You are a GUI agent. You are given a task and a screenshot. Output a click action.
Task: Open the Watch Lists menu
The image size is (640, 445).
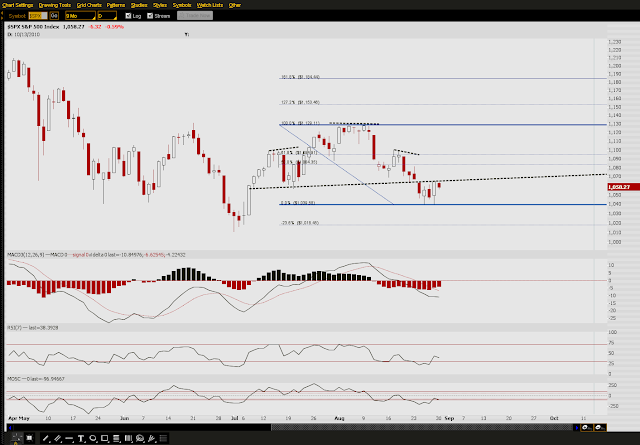(x=210, y=5)
